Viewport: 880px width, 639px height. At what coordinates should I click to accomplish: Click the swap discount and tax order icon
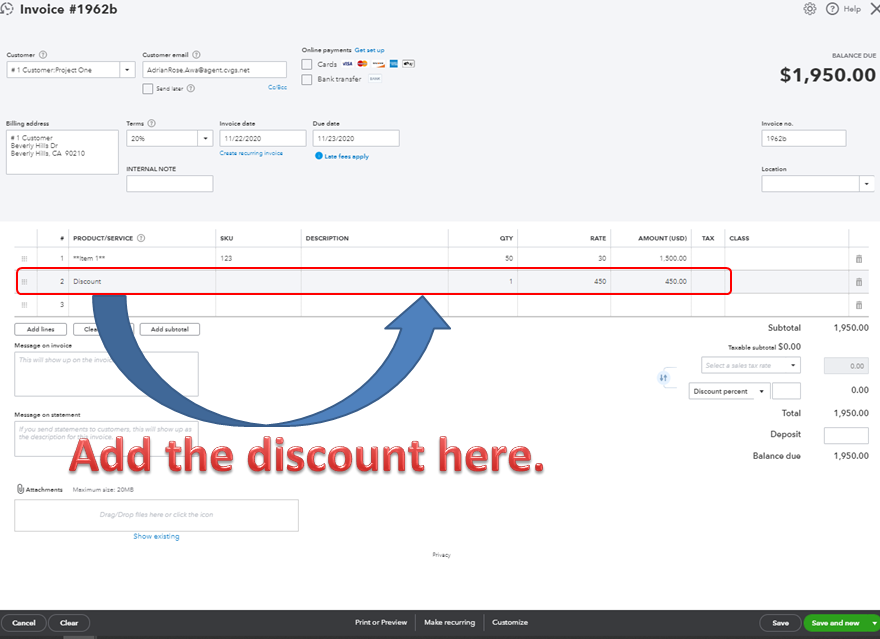coord(663,378)
